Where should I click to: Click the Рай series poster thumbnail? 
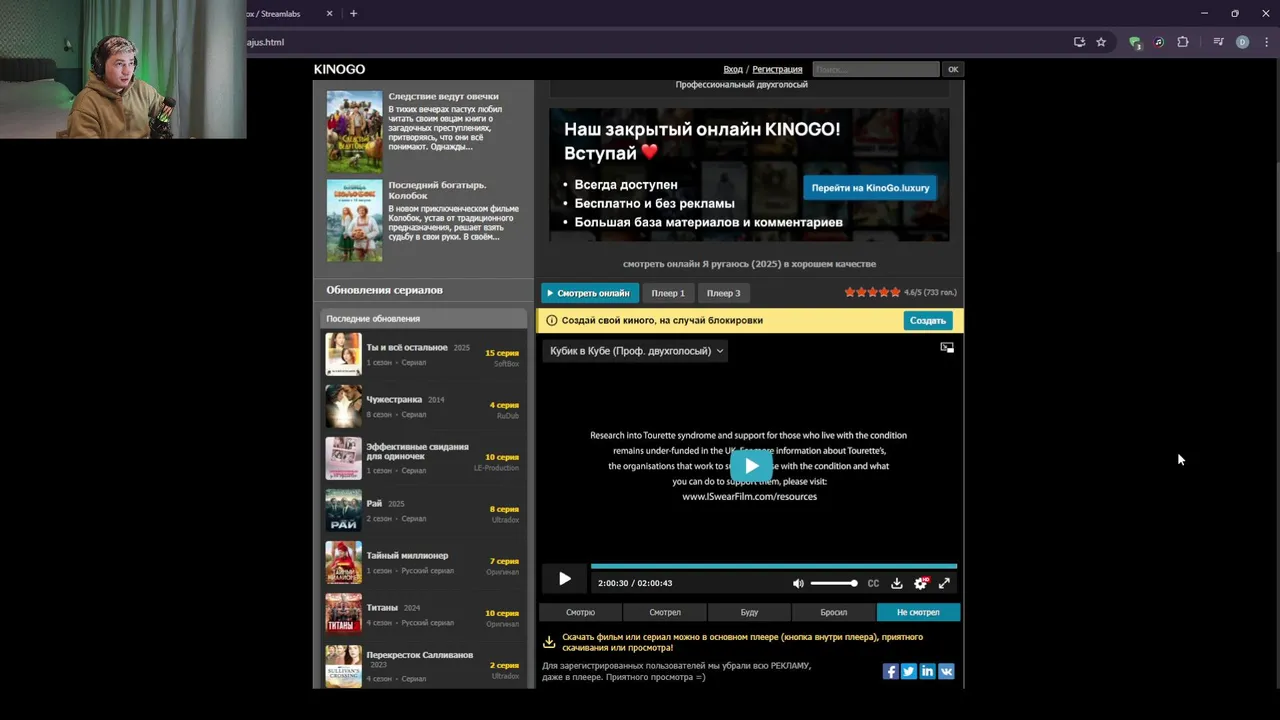[x=343, y=510]
